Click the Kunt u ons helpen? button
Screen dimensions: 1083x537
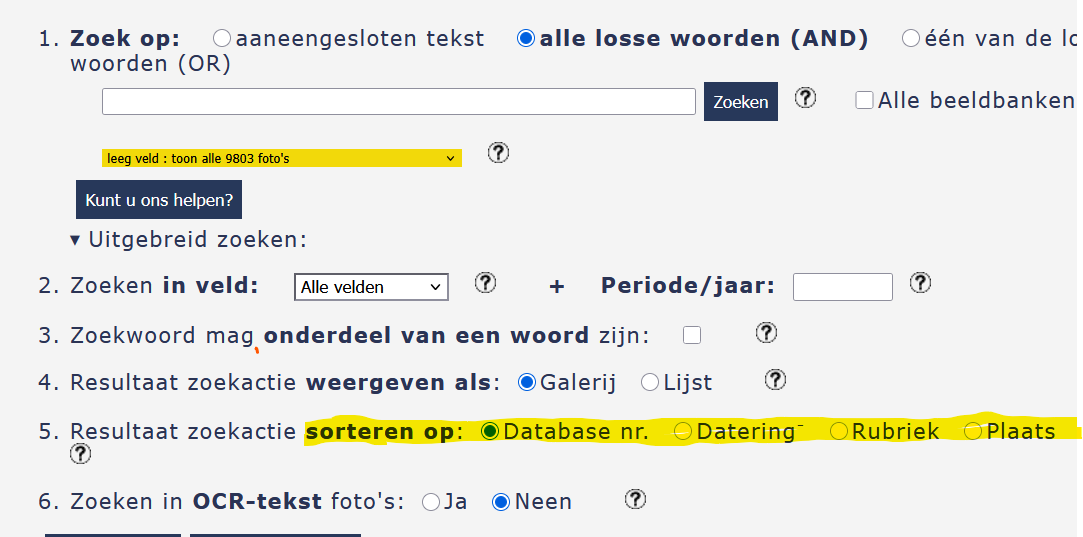159,200
